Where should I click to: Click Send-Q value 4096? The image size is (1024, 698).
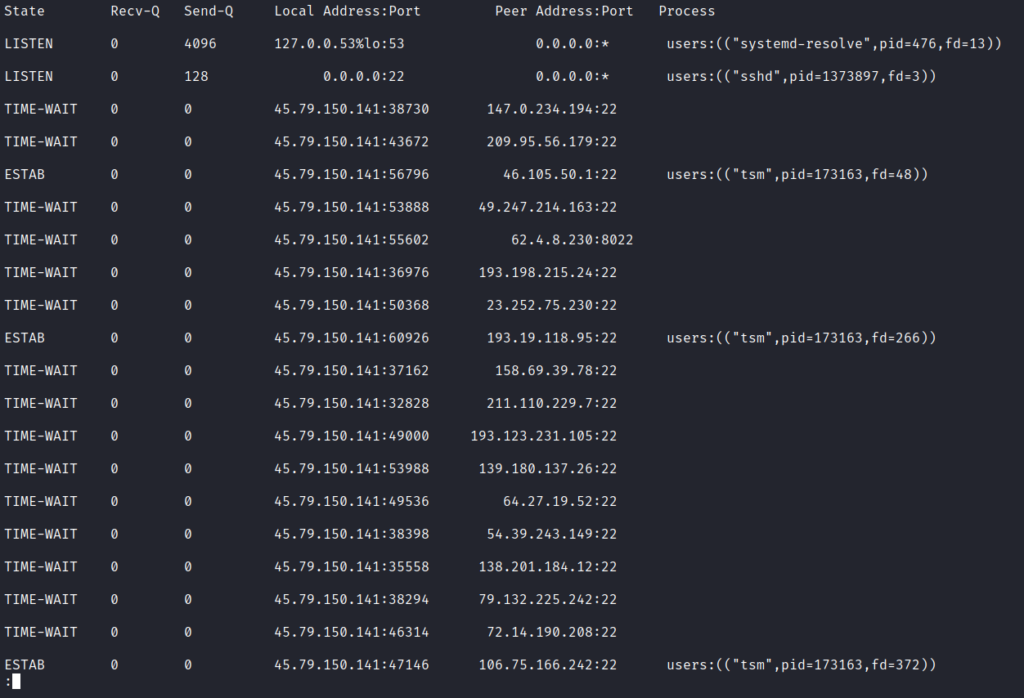[200, 44]
